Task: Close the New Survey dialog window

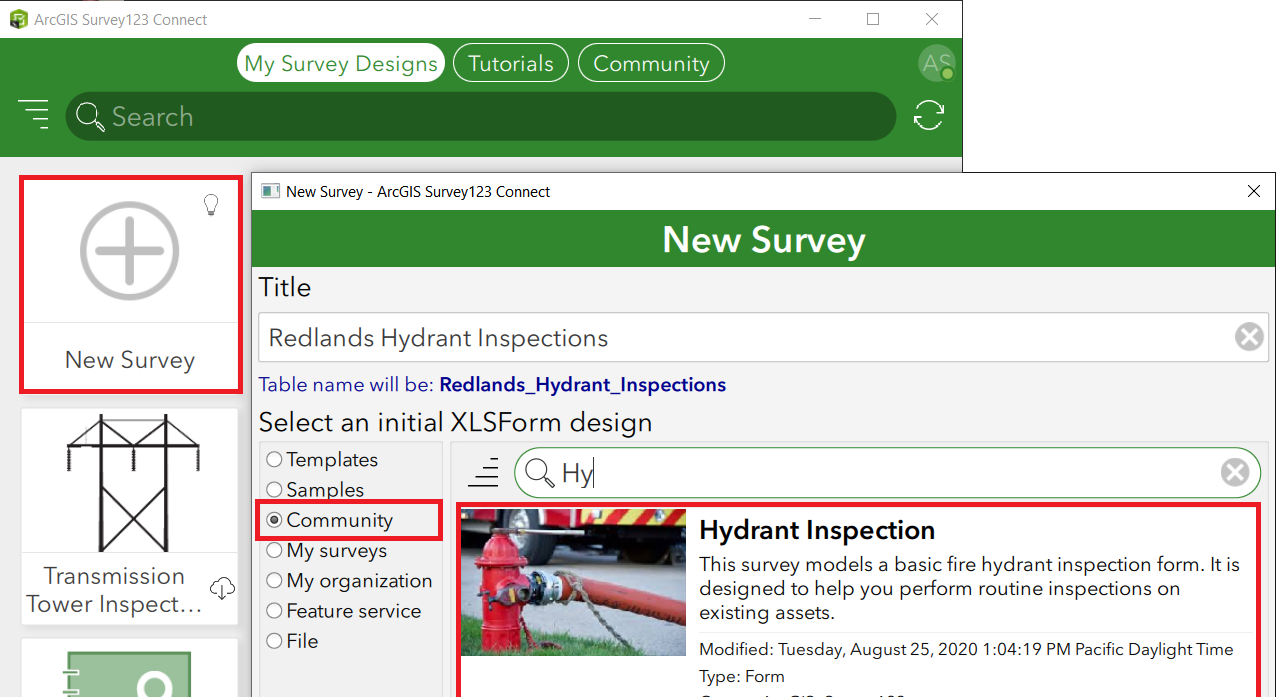Action: tap(1254, 191)
